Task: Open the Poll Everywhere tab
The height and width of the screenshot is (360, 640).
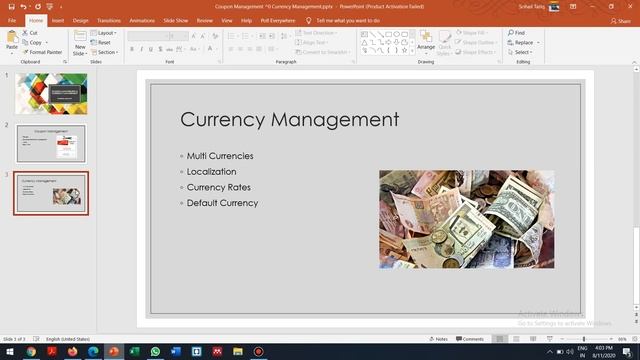Action: [x=278, y=20]
